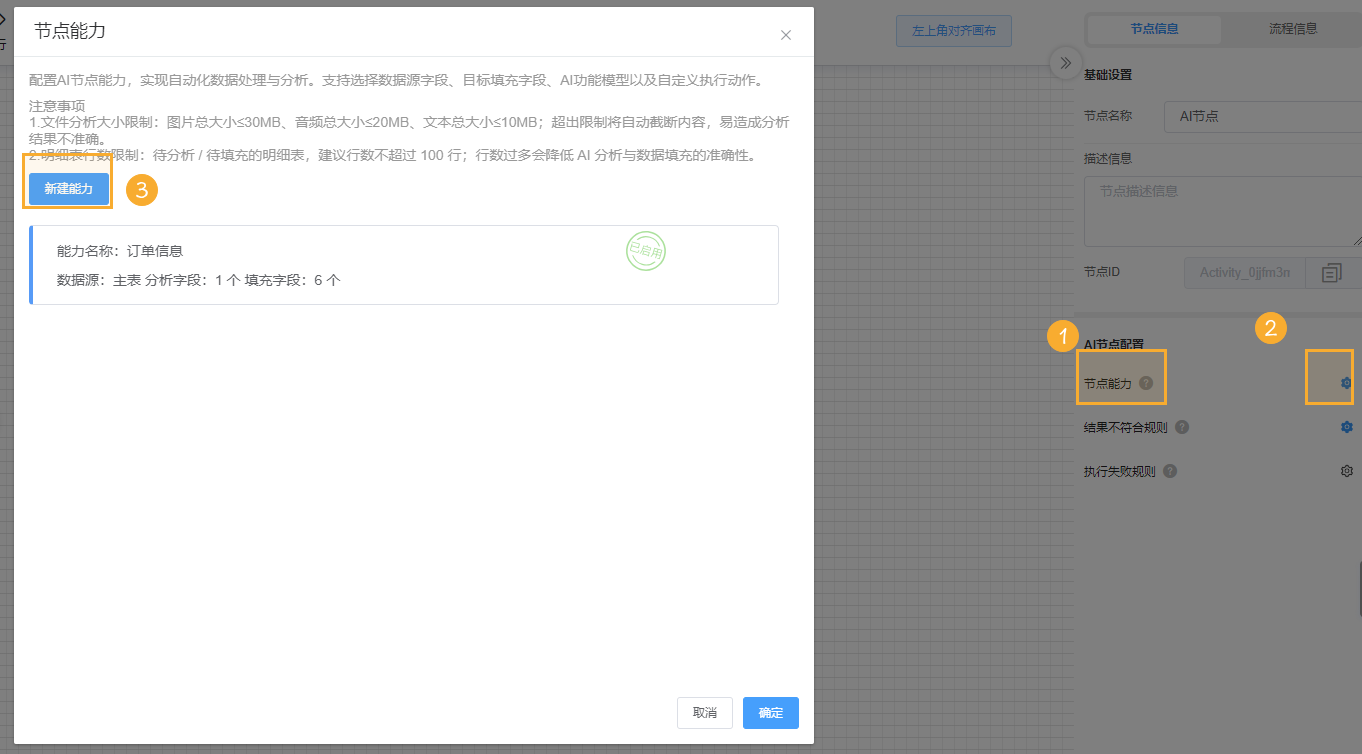Switch to 流程信息 tab

pos(1292,29)
